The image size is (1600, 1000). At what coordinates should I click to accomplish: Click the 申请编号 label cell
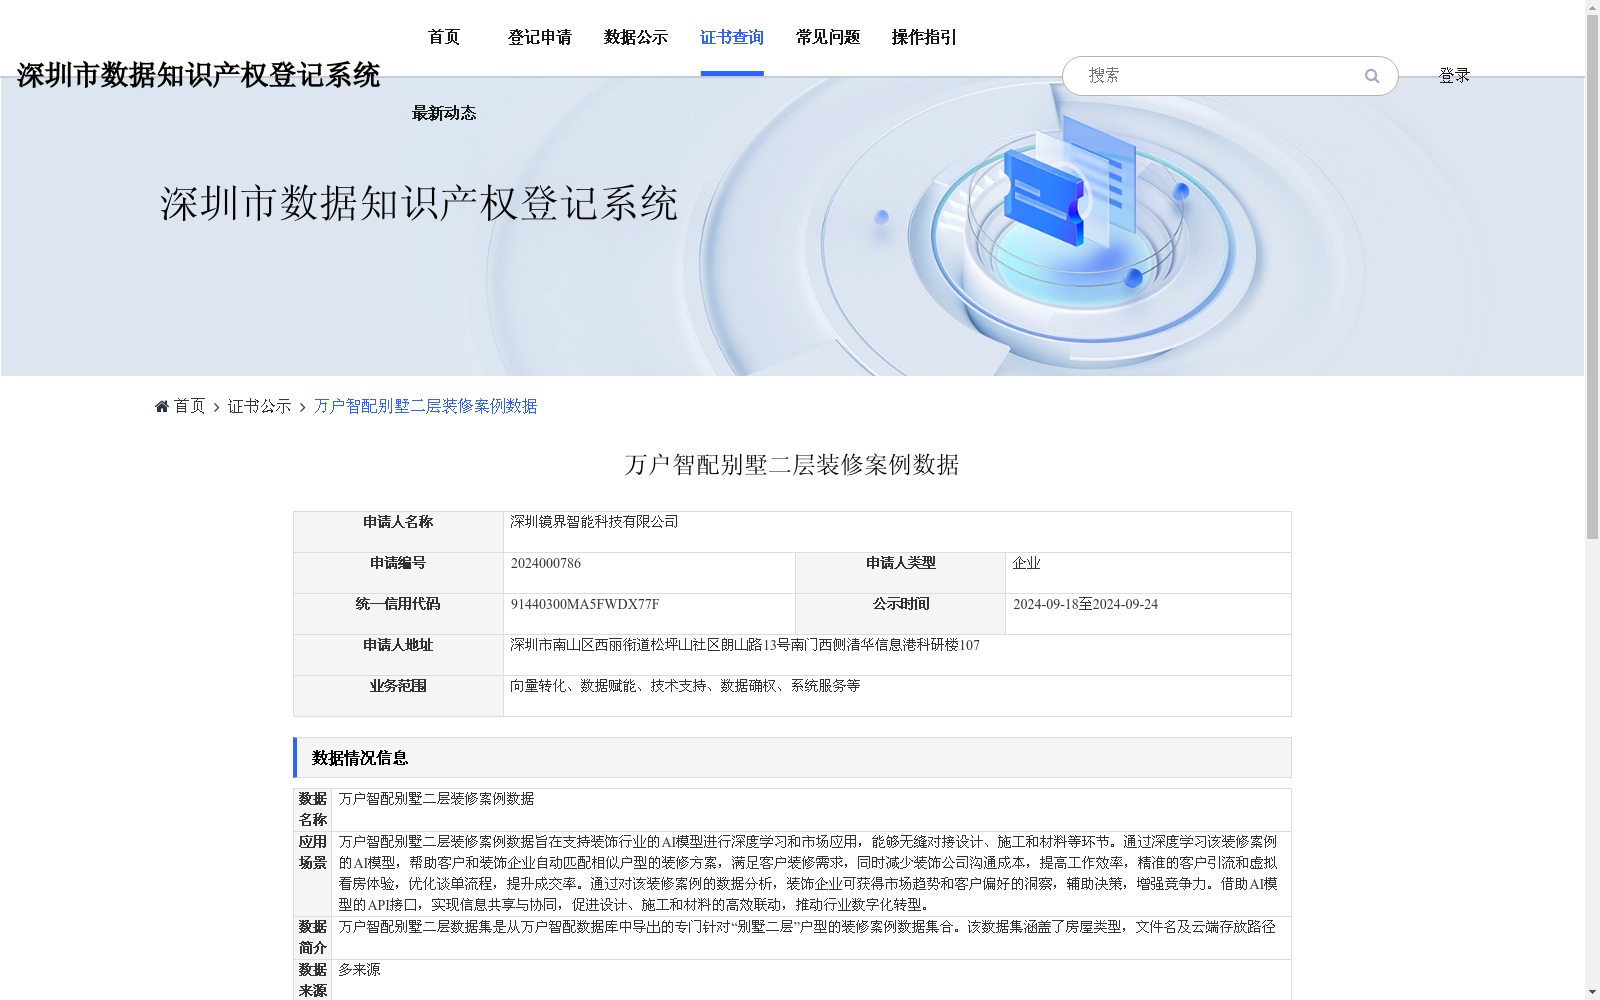pyautogui.click(x=398, y=573)
